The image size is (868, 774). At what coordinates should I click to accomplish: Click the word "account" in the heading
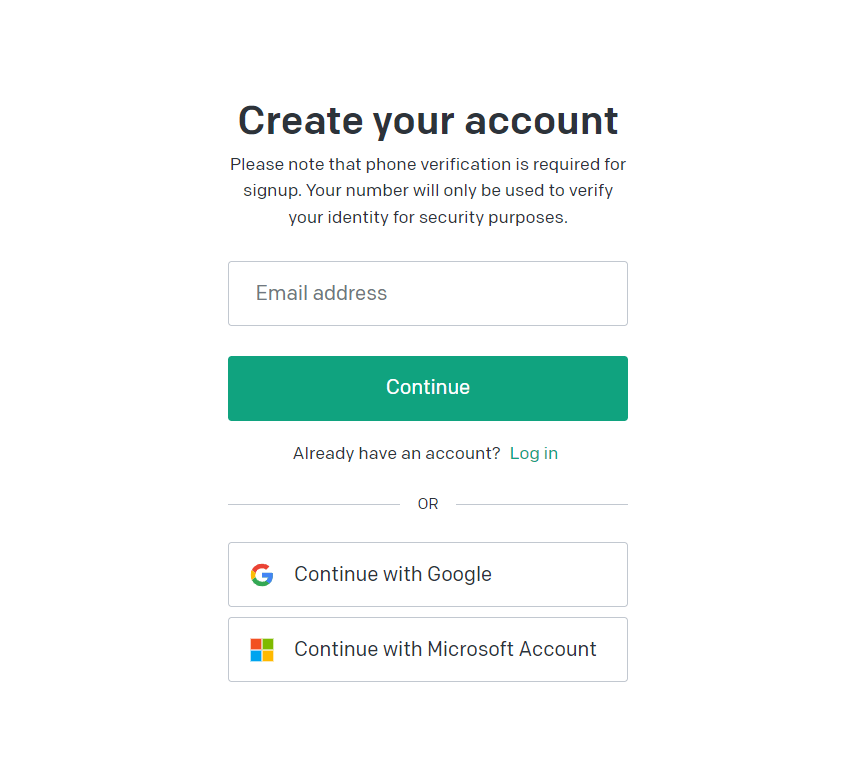pos(542,121)
